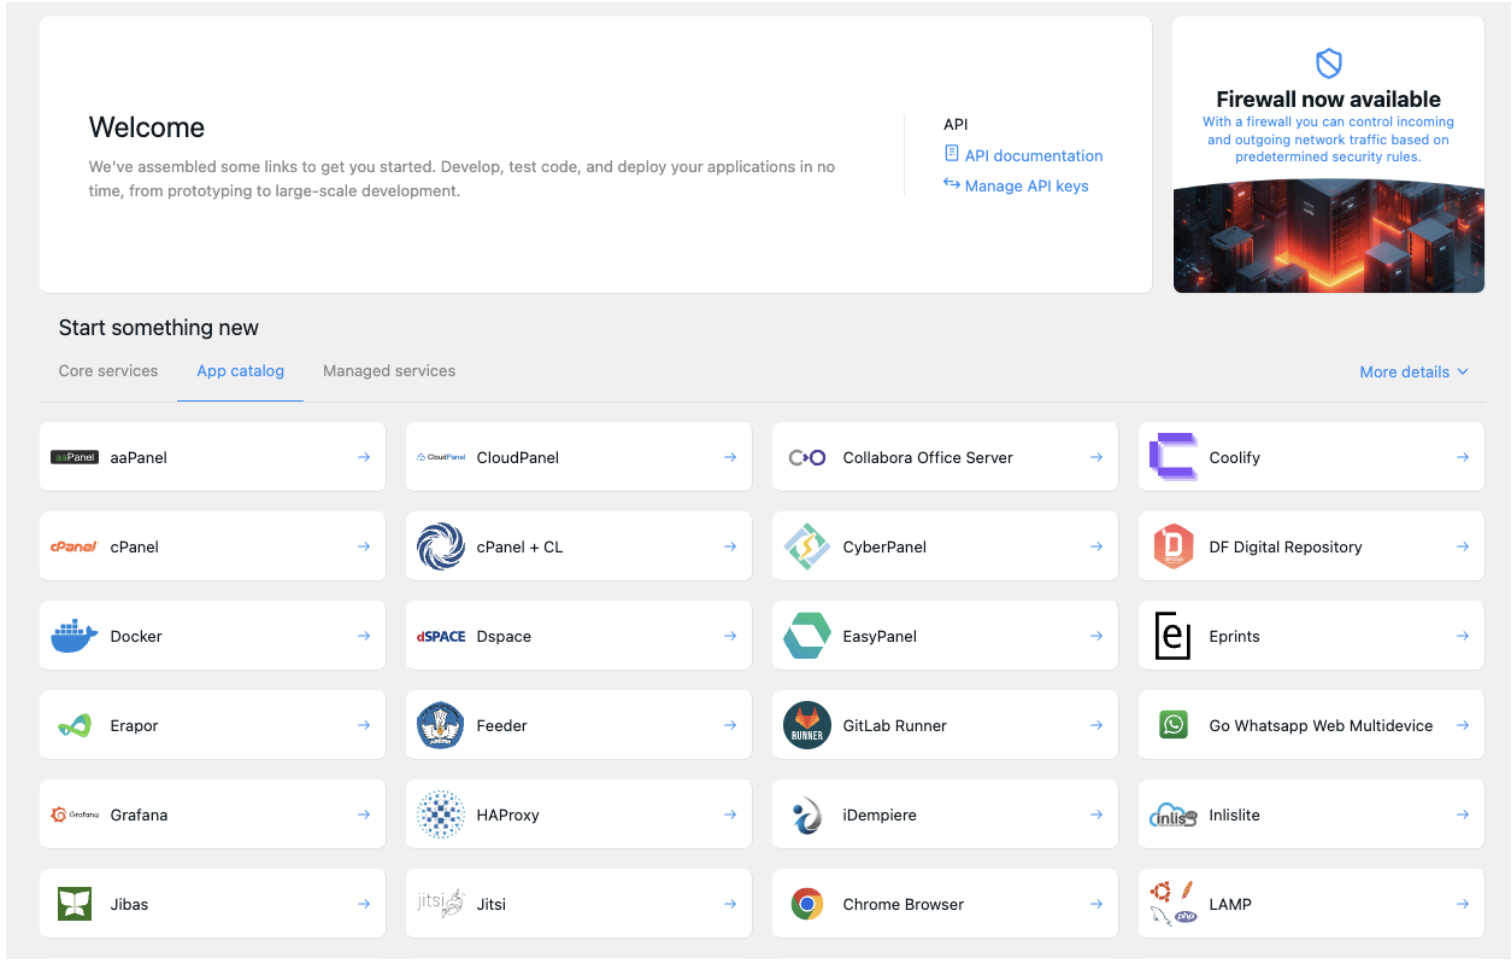Click the Eprints bracket logo

point(1173,636)
